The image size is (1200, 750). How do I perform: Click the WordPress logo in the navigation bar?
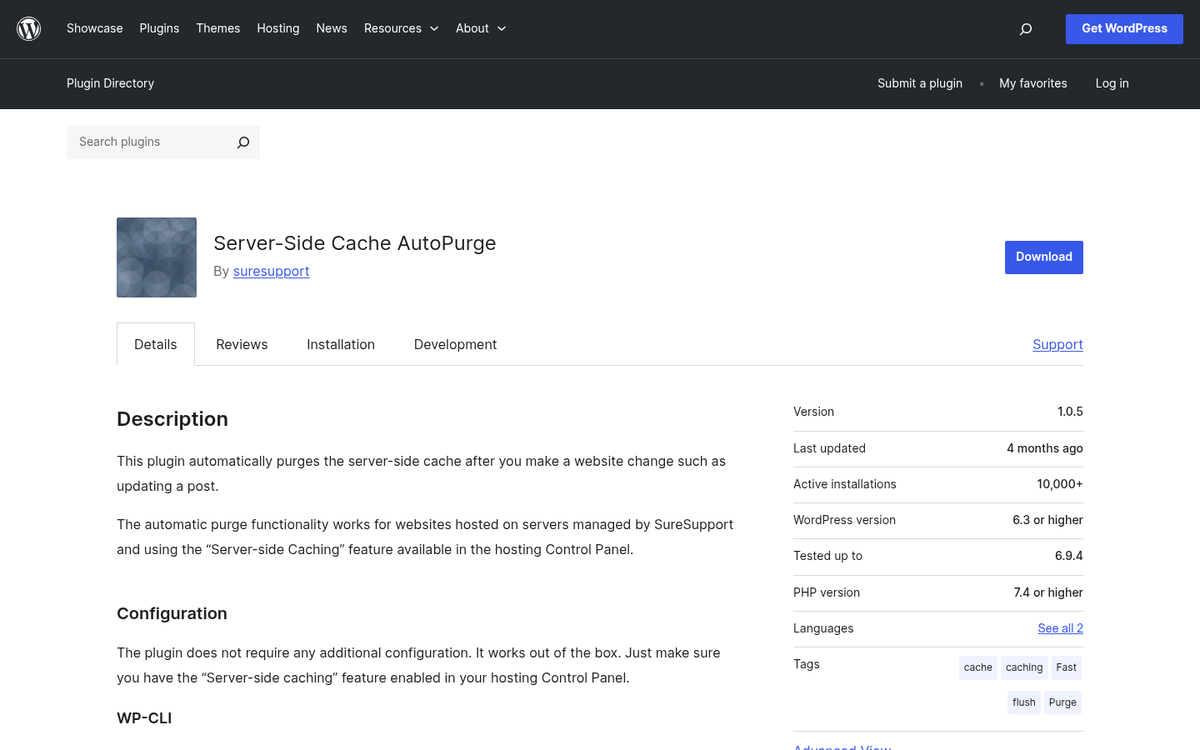[28, 28]
